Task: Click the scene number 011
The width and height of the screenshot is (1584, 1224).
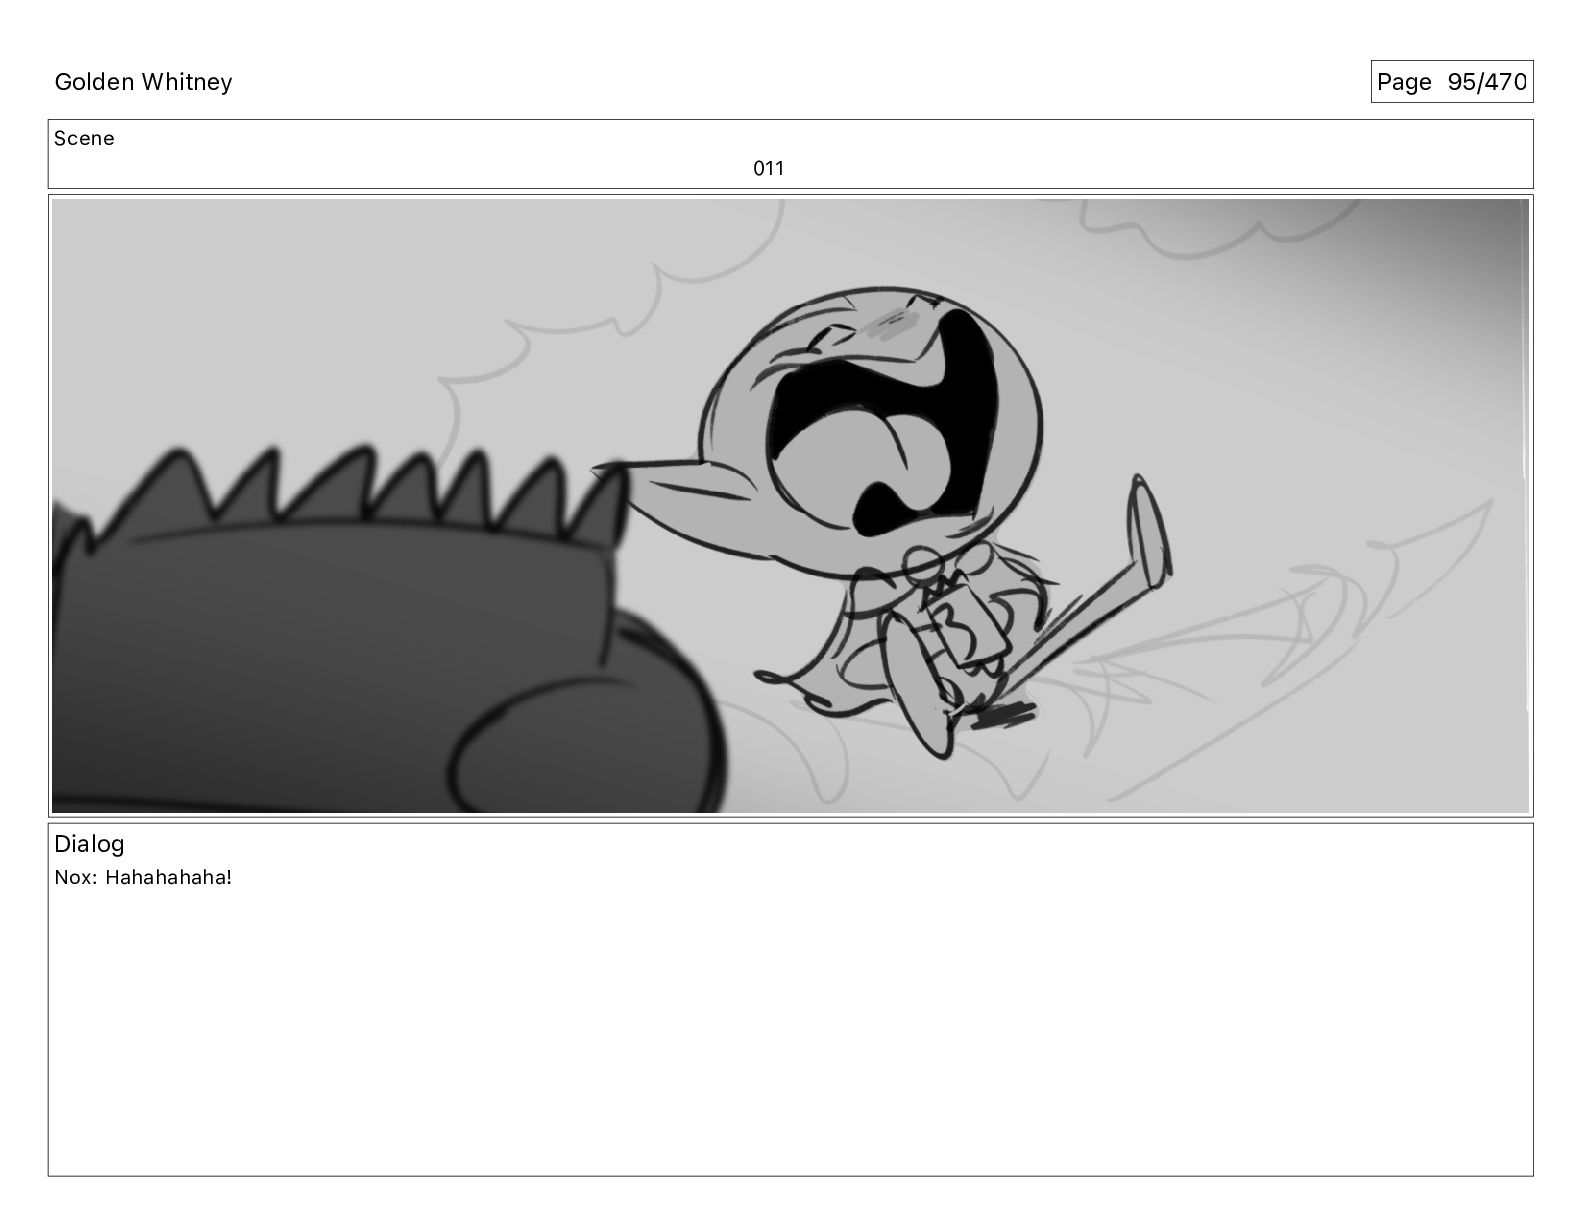Action: tap(768, 168)
